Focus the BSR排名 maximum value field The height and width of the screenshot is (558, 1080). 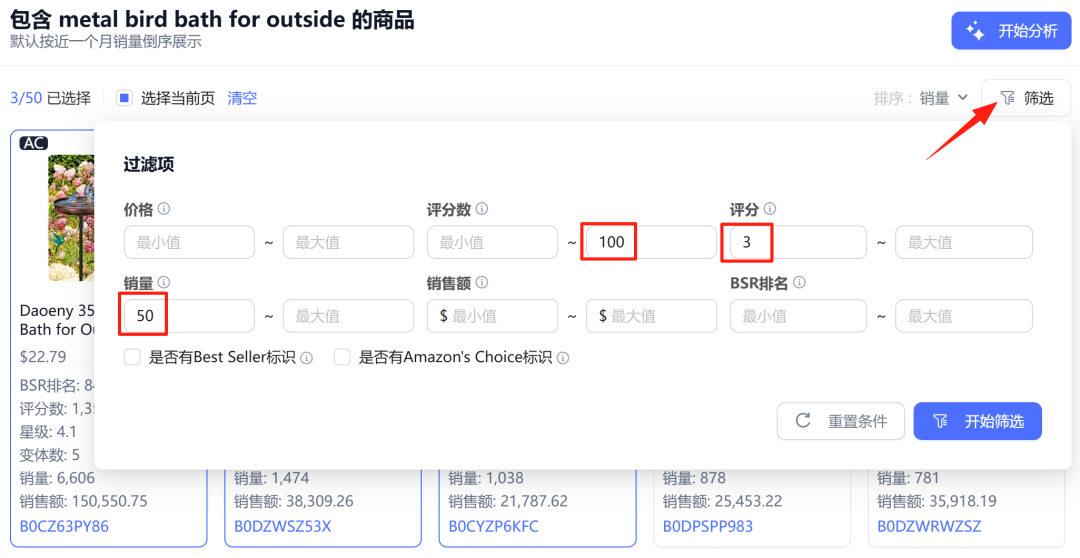point(964,316)
